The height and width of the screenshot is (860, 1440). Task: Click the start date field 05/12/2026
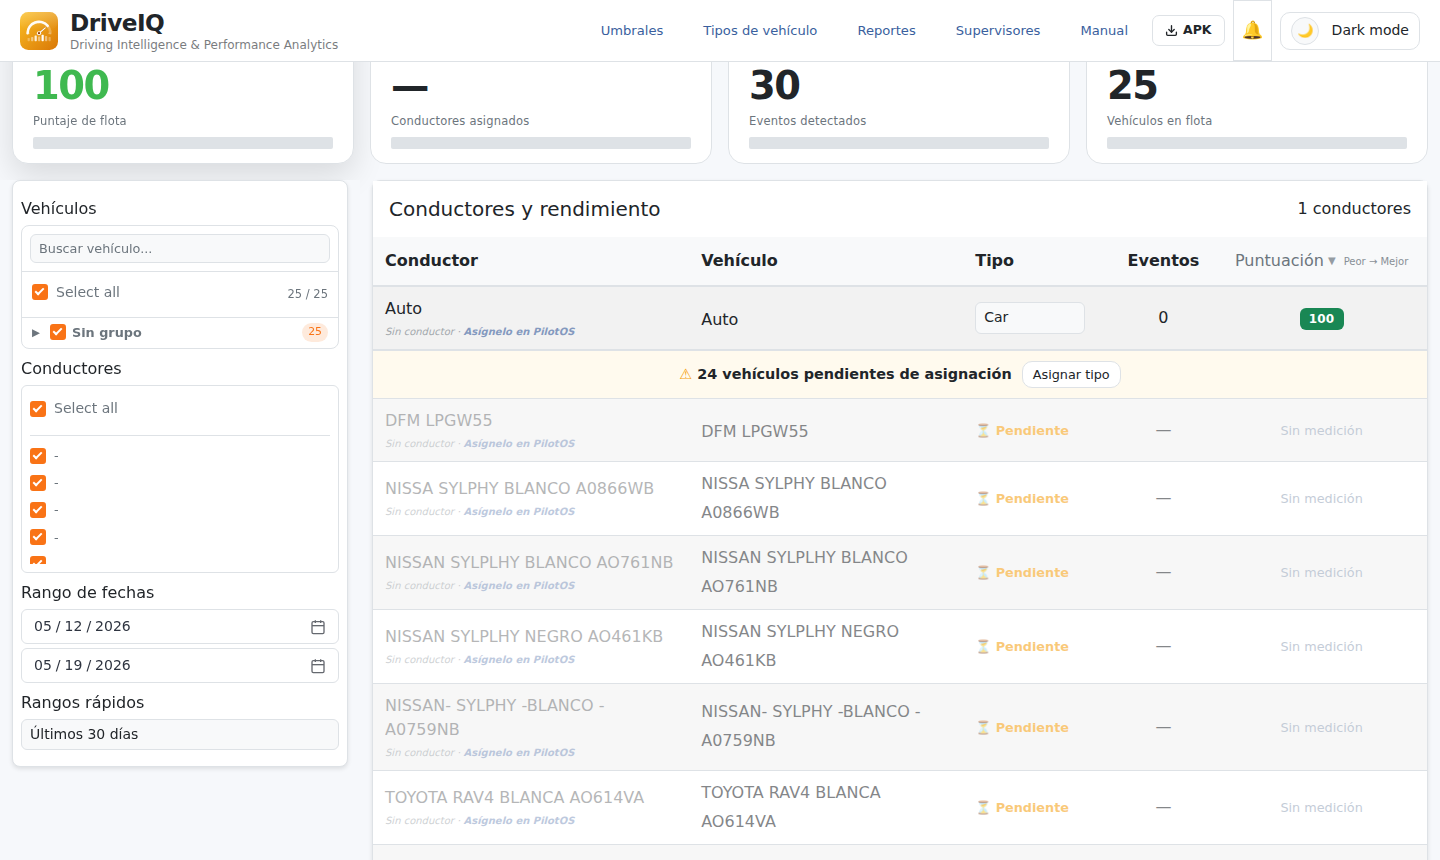click(x=180, y=627)
